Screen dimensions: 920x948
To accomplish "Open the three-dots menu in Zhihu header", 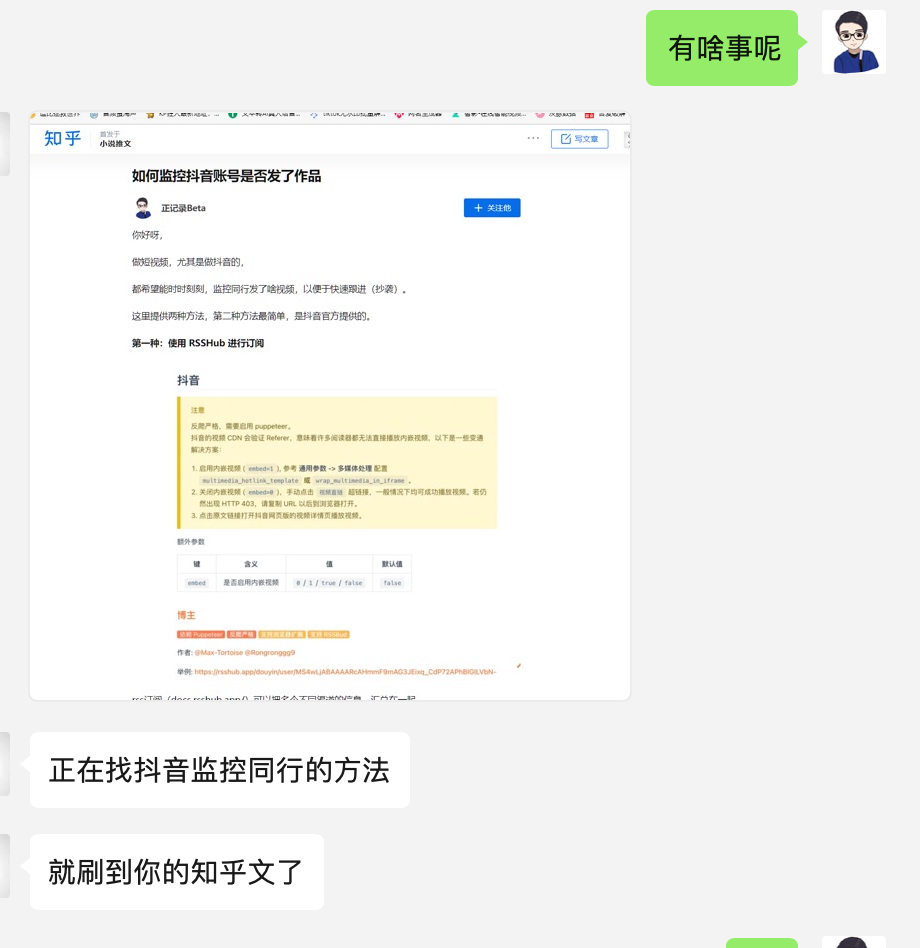I will click(533, 138).
